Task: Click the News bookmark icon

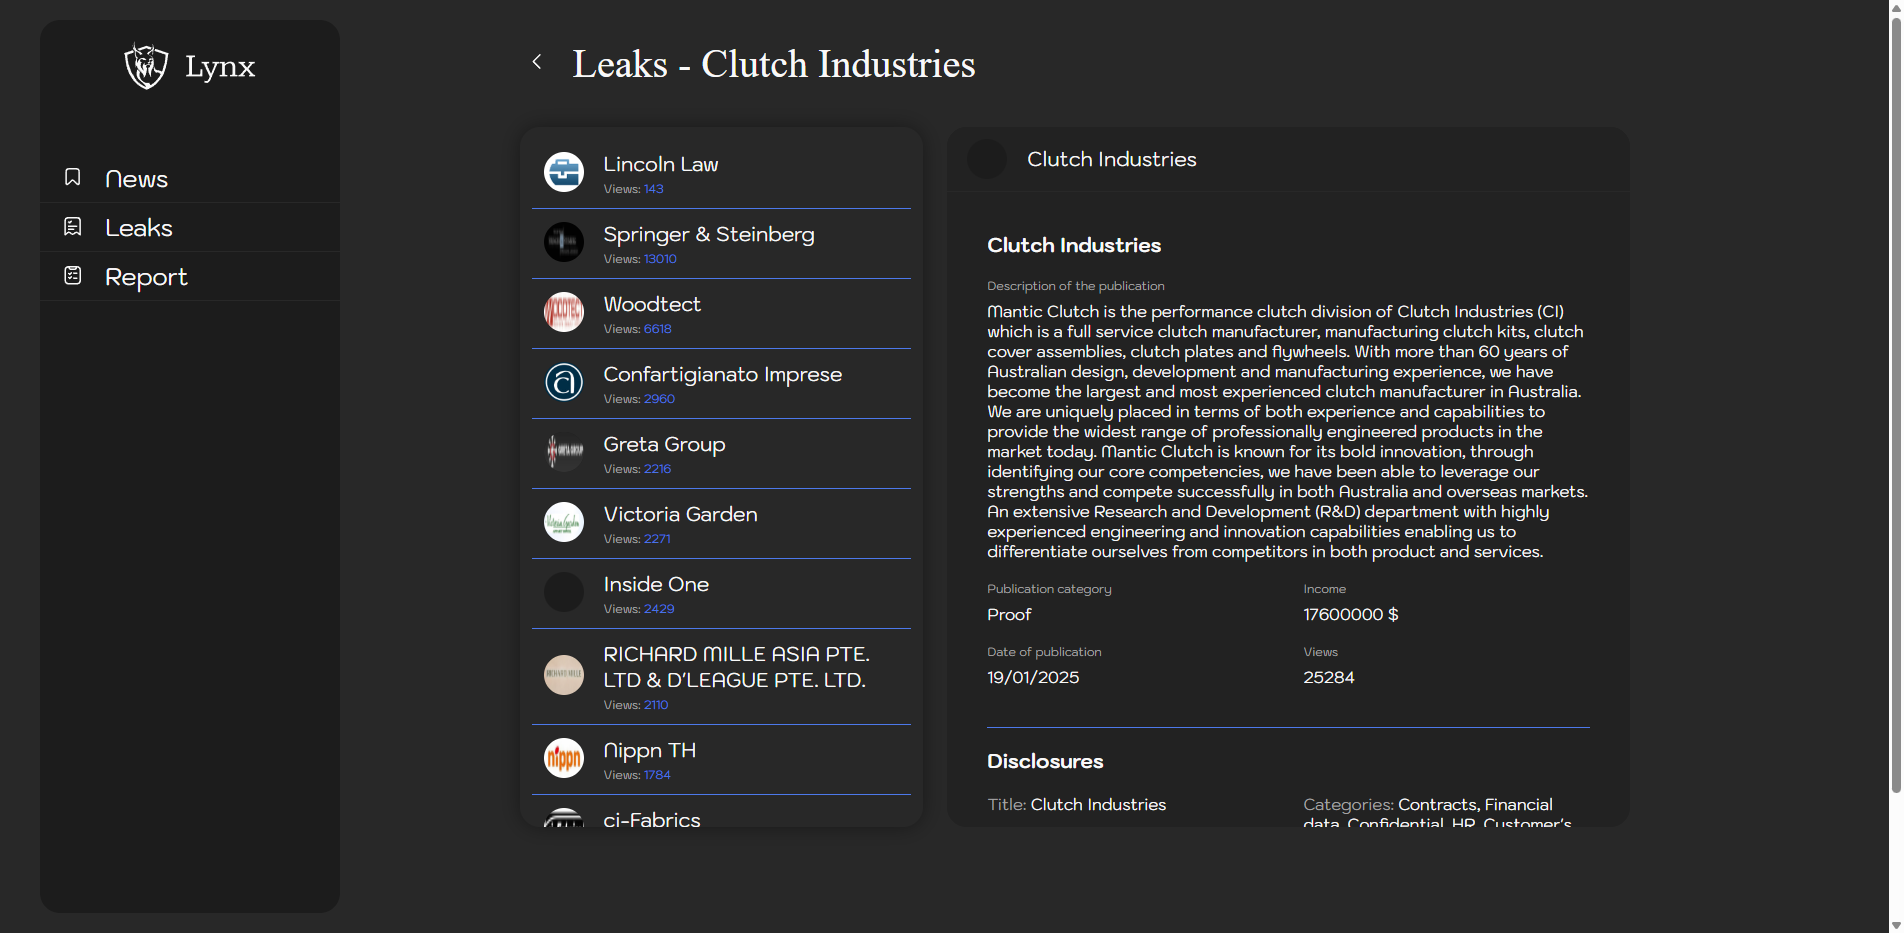Action: coord(73,177)
